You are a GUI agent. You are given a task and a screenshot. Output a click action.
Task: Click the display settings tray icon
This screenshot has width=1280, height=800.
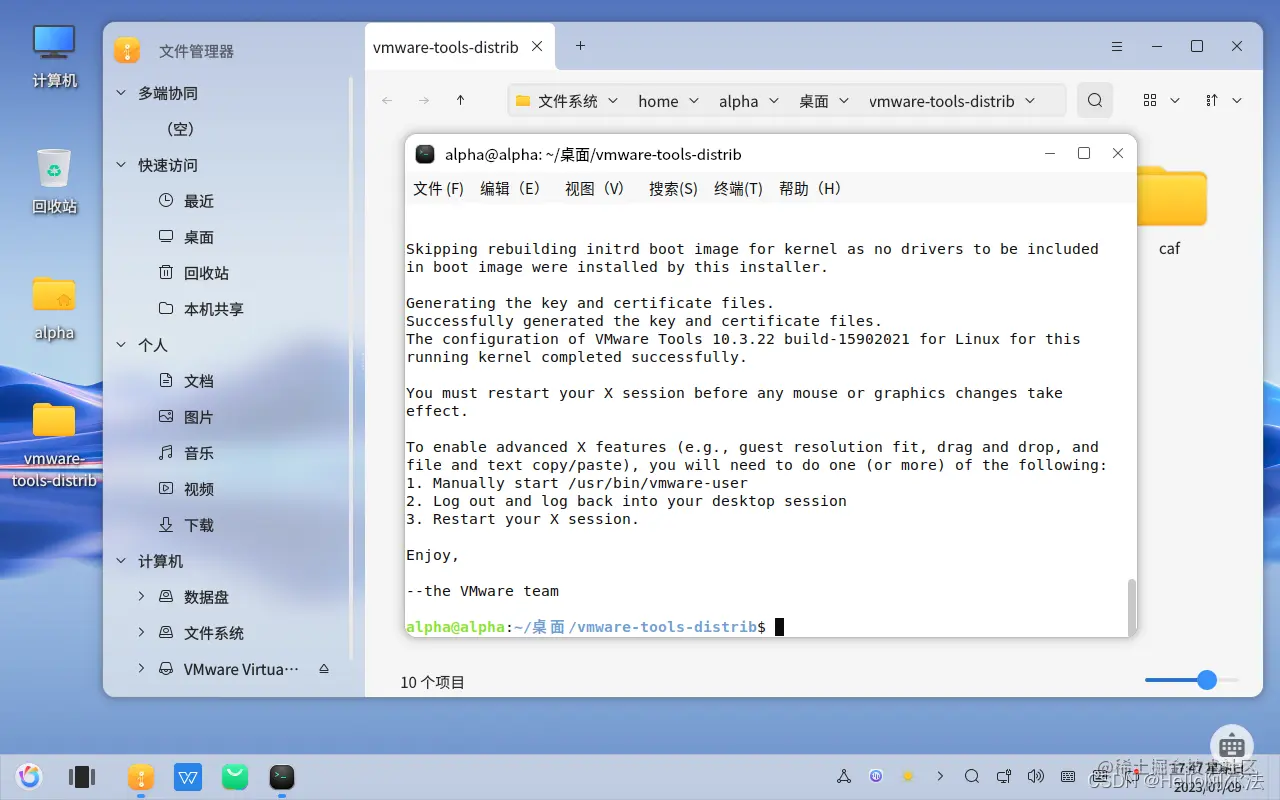(1003, 776)
